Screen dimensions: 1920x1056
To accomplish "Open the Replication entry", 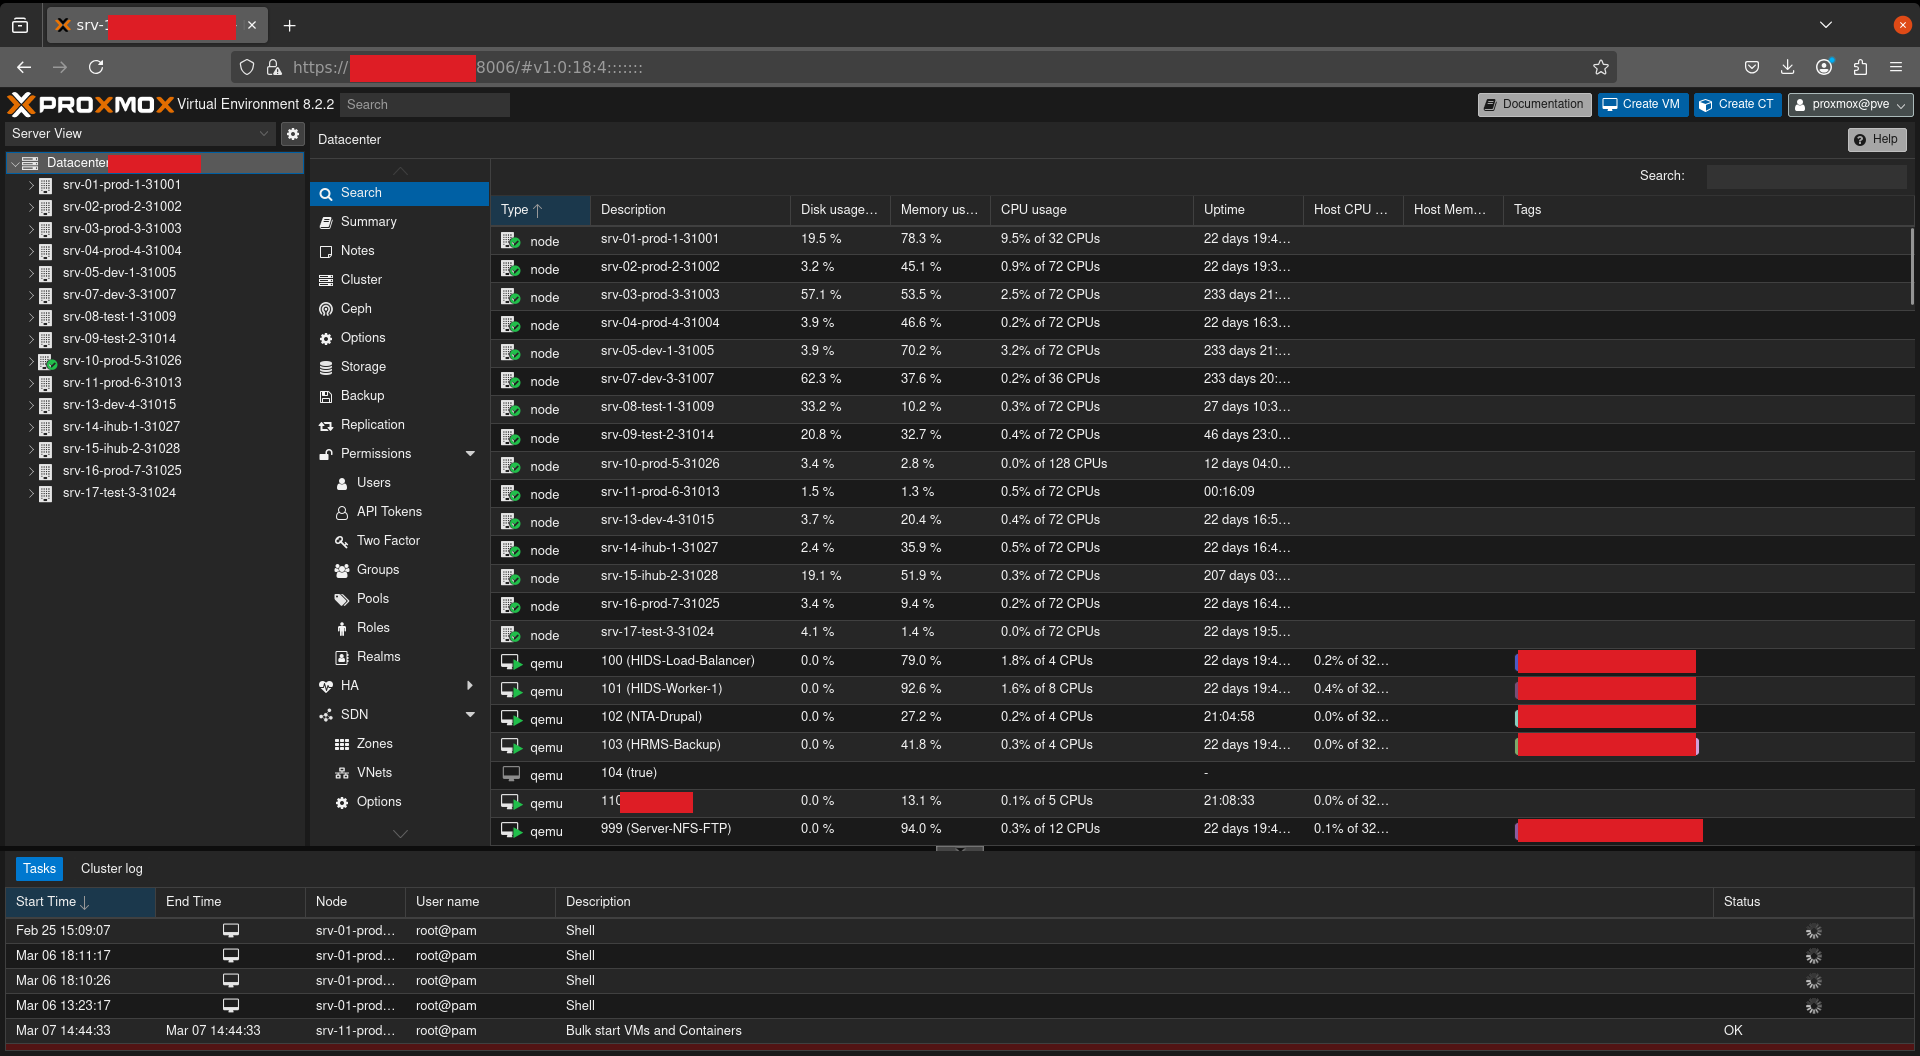I will click(x=399, y=425).
